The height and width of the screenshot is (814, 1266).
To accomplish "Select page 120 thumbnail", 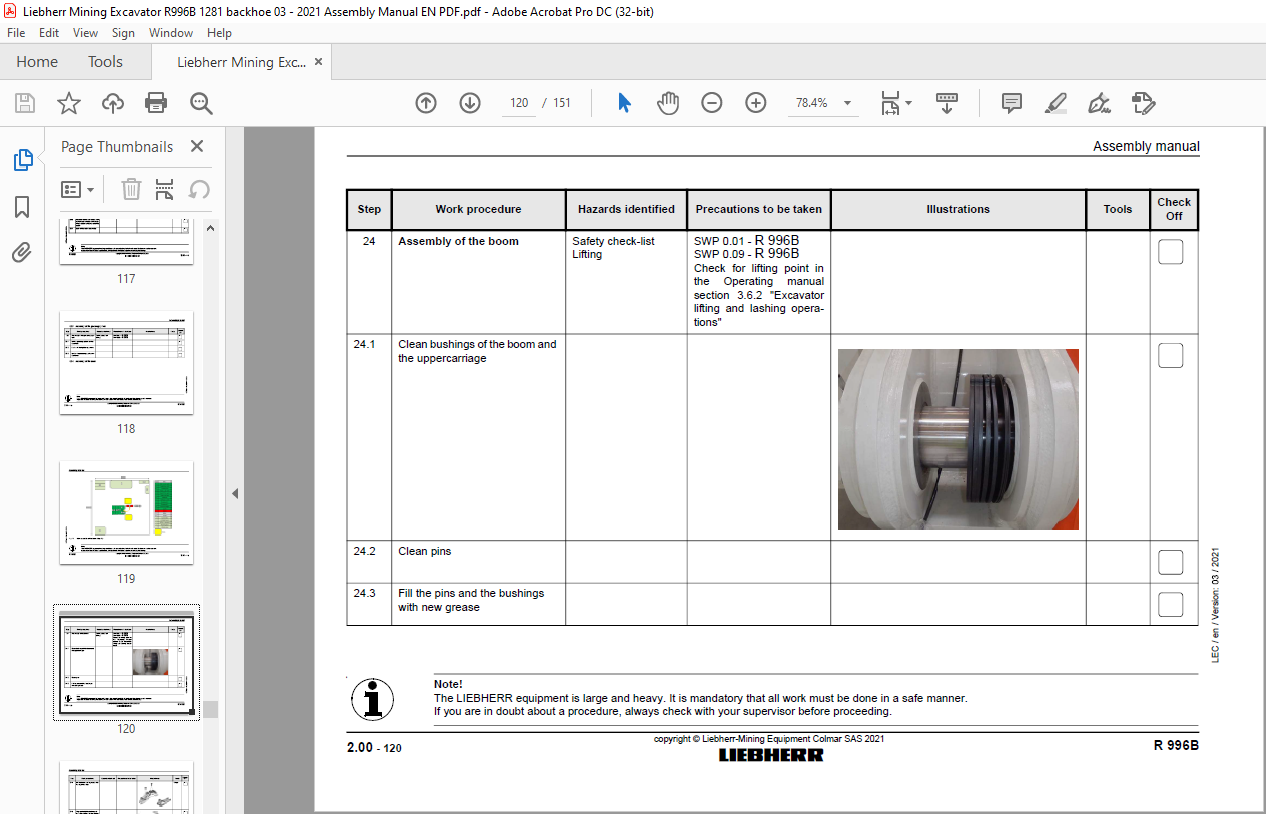I will pyautogui.click(x=126, y=662).
